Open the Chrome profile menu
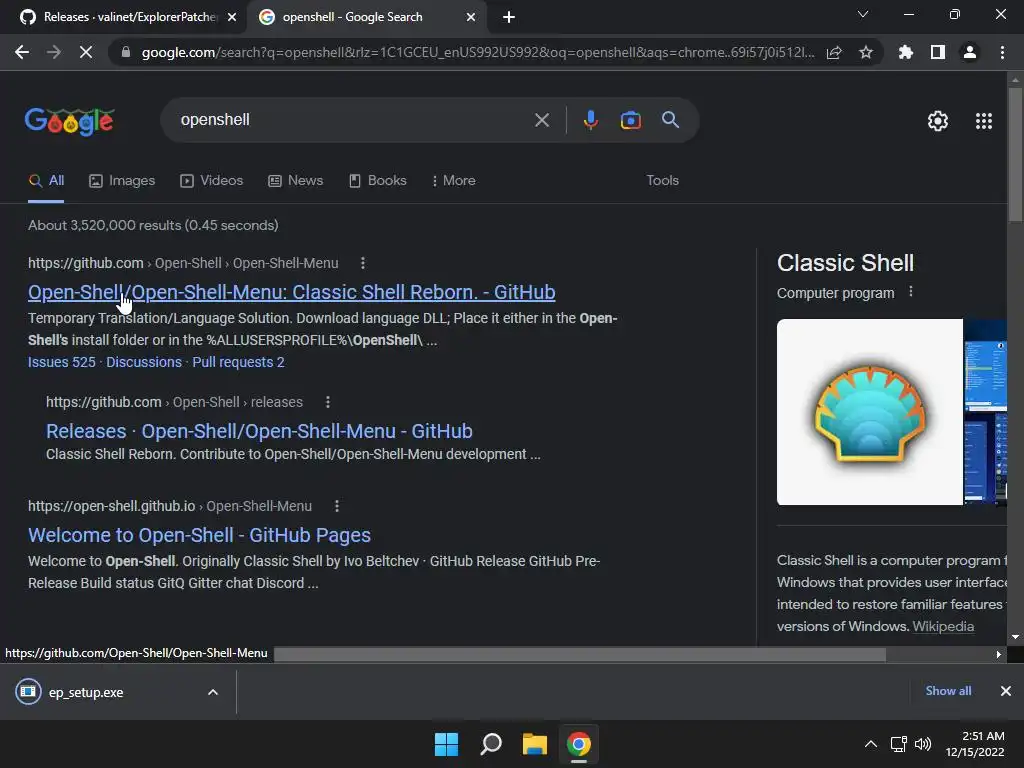This screenshot has height=768, width=1024. (x=970, y=52)
